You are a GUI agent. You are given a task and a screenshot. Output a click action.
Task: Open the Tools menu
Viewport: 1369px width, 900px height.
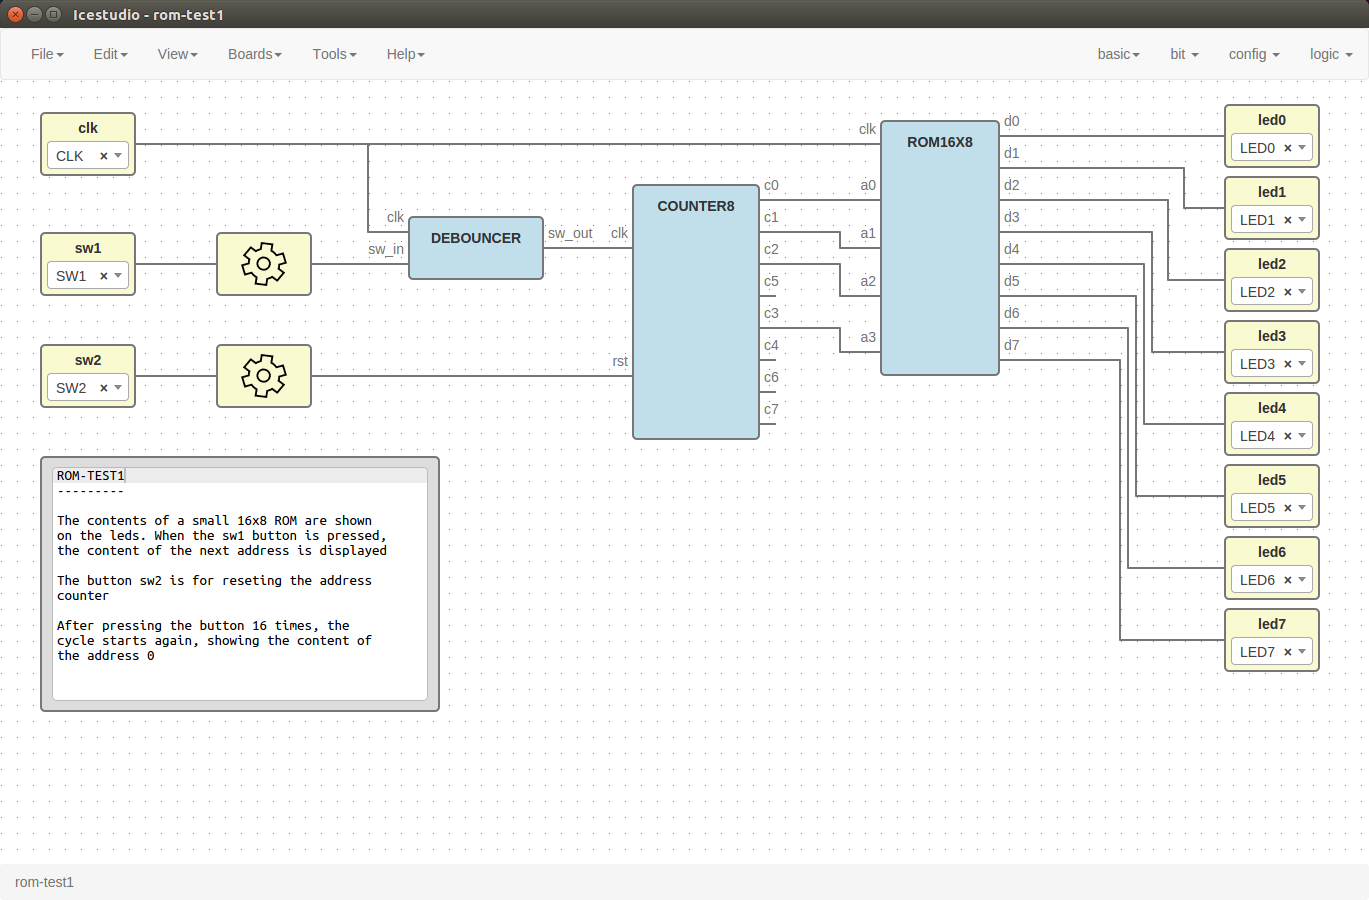(x=334, y=54)
